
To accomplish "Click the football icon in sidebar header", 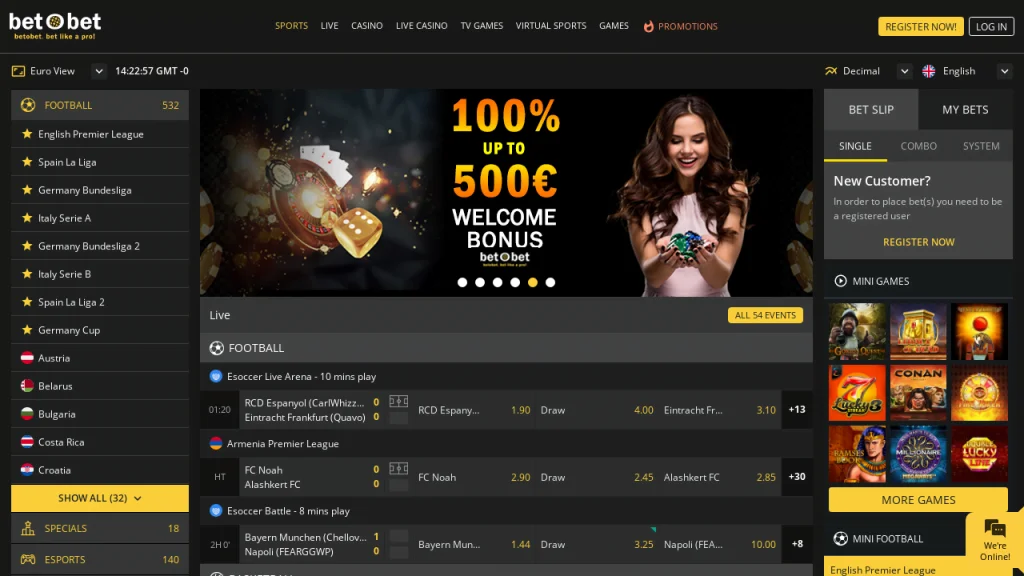I will (28, 105).
